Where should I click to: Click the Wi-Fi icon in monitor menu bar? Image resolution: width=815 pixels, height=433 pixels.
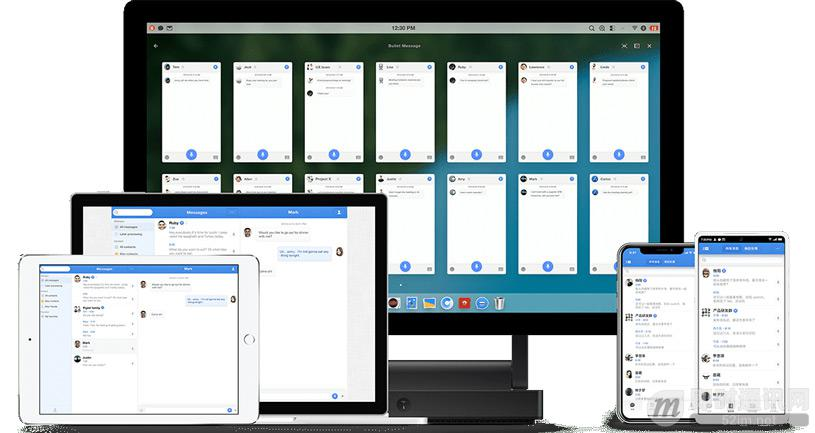click(x=634, y=28)
